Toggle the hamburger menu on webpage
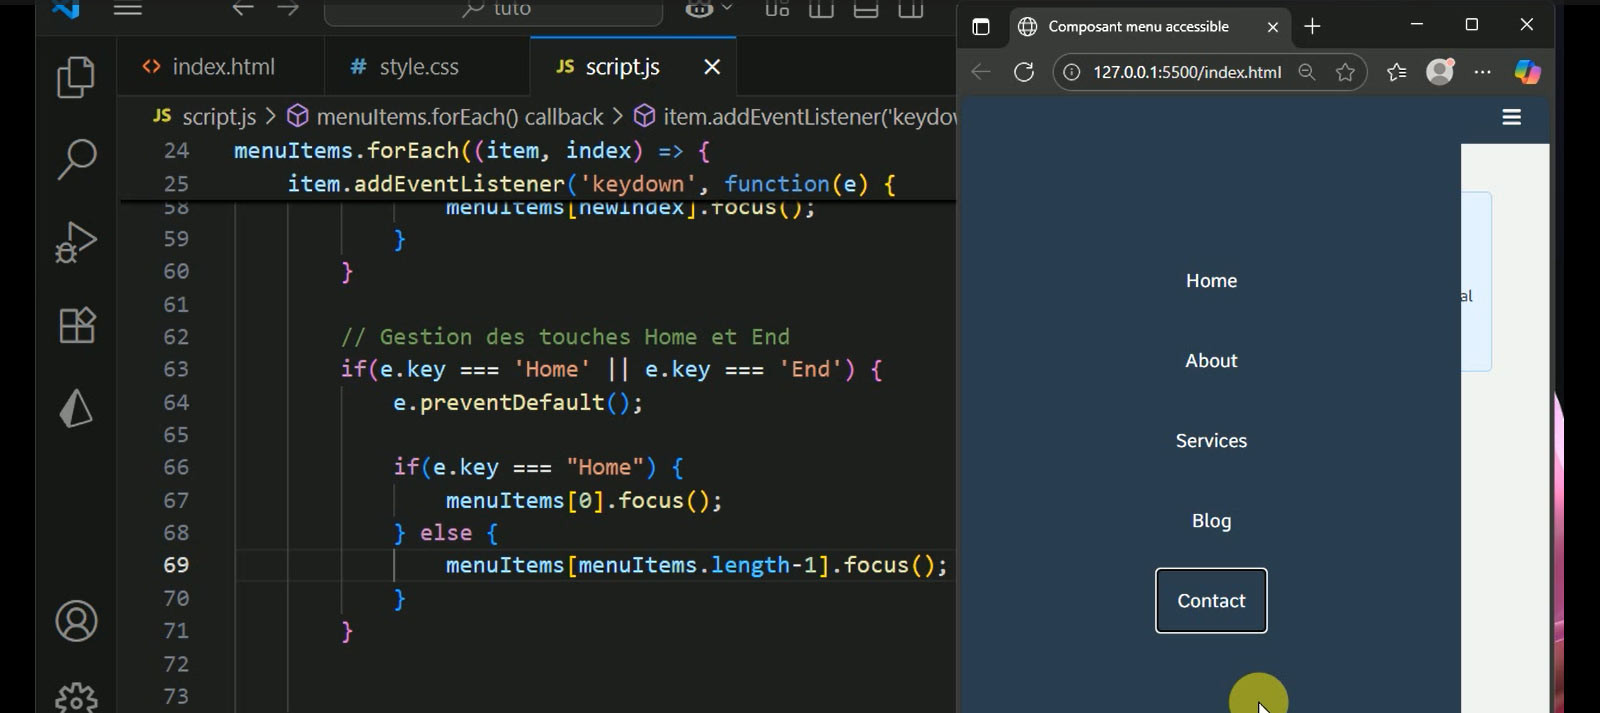This screenshot has height=713, width=1600. (1511, 117)
